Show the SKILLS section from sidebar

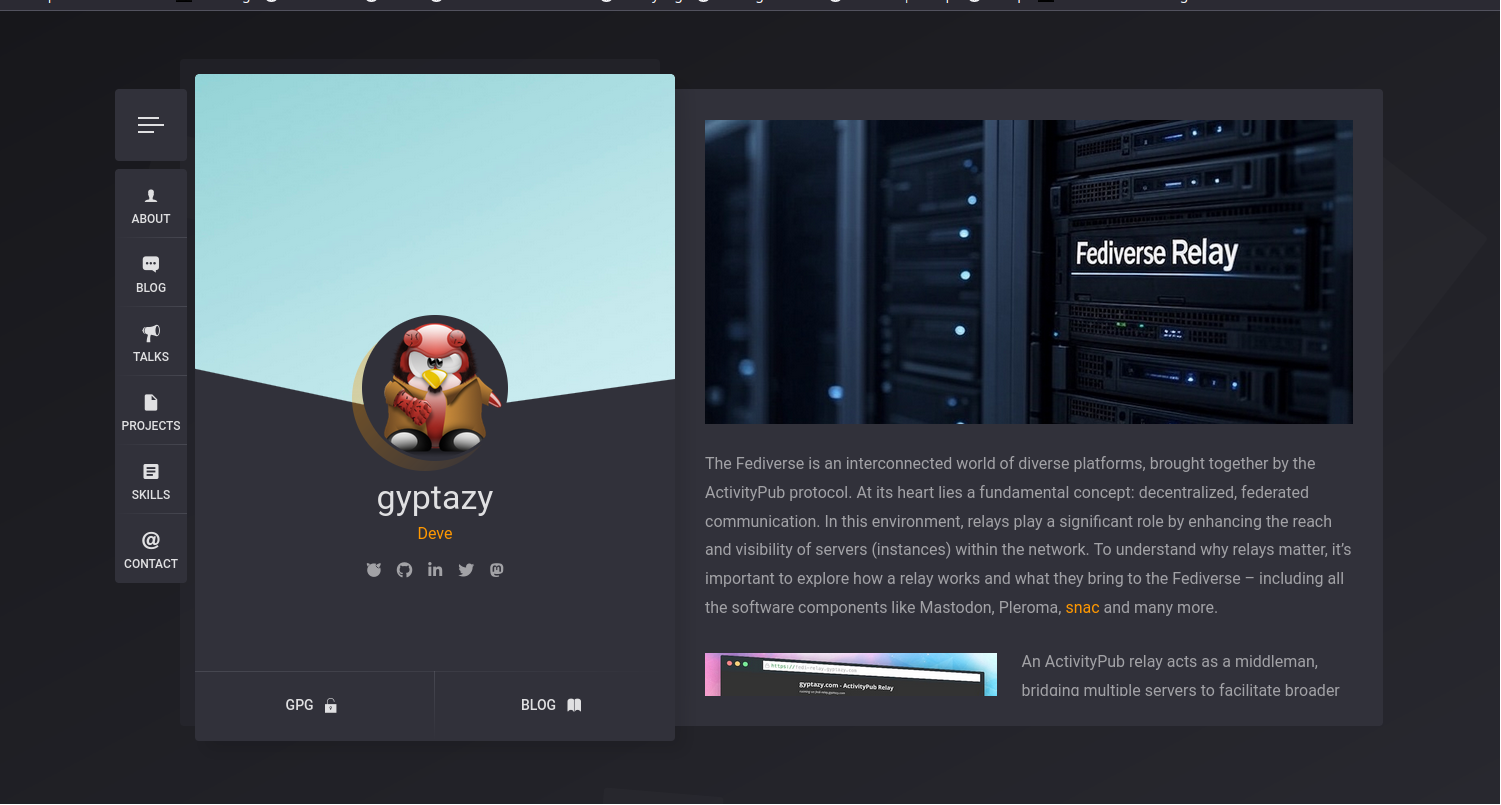(x=151, y=482)
